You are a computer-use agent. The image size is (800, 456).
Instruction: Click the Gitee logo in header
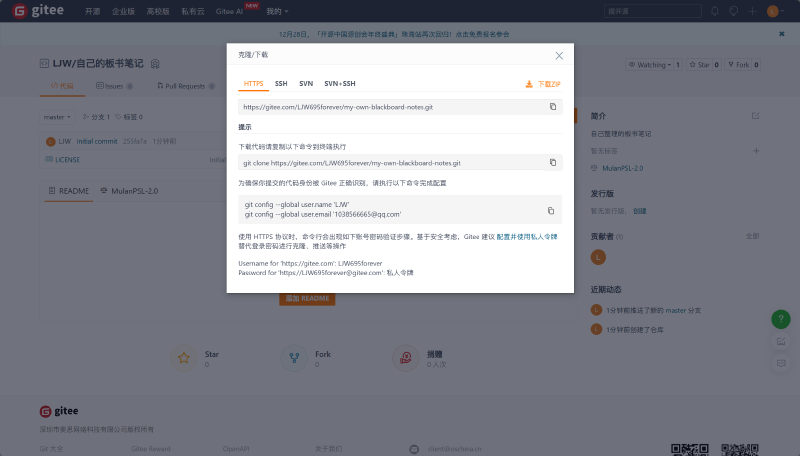point(38,11)
